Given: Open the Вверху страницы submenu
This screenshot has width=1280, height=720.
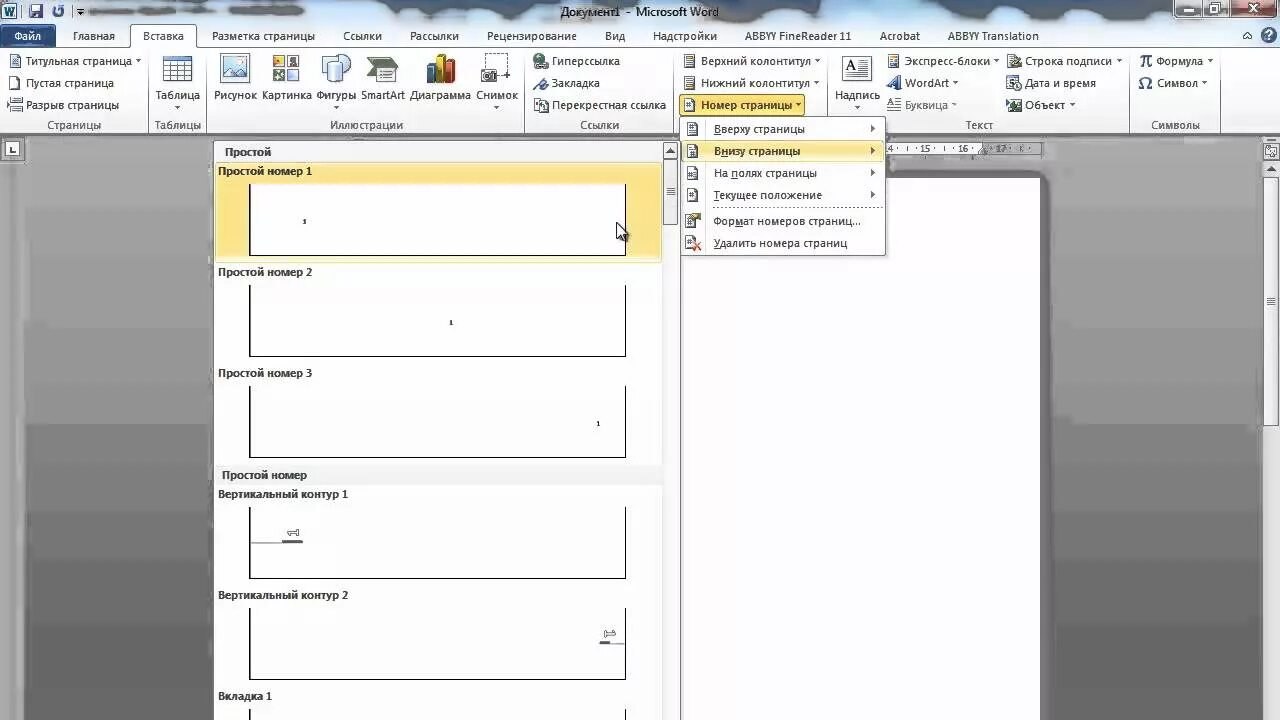Looking at the screenshot, I should tap(783, 129).
